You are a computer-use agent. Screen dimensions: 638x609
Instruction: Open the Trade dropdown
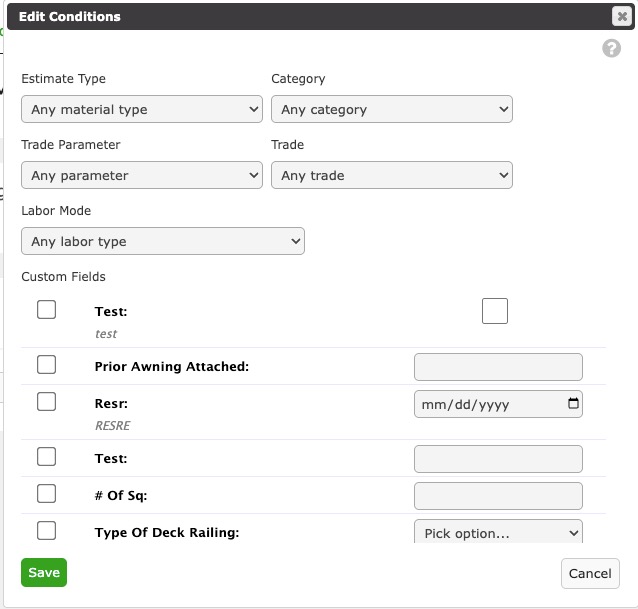tap(392, 175)
